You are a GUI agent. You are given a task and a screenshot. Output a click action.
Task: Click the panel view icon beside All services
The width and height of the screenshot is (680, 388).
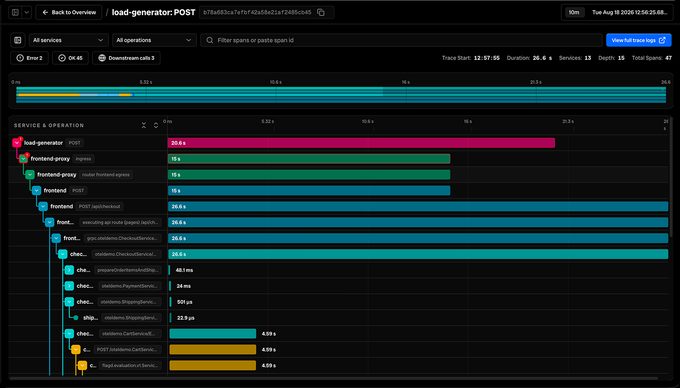[18, 40]
